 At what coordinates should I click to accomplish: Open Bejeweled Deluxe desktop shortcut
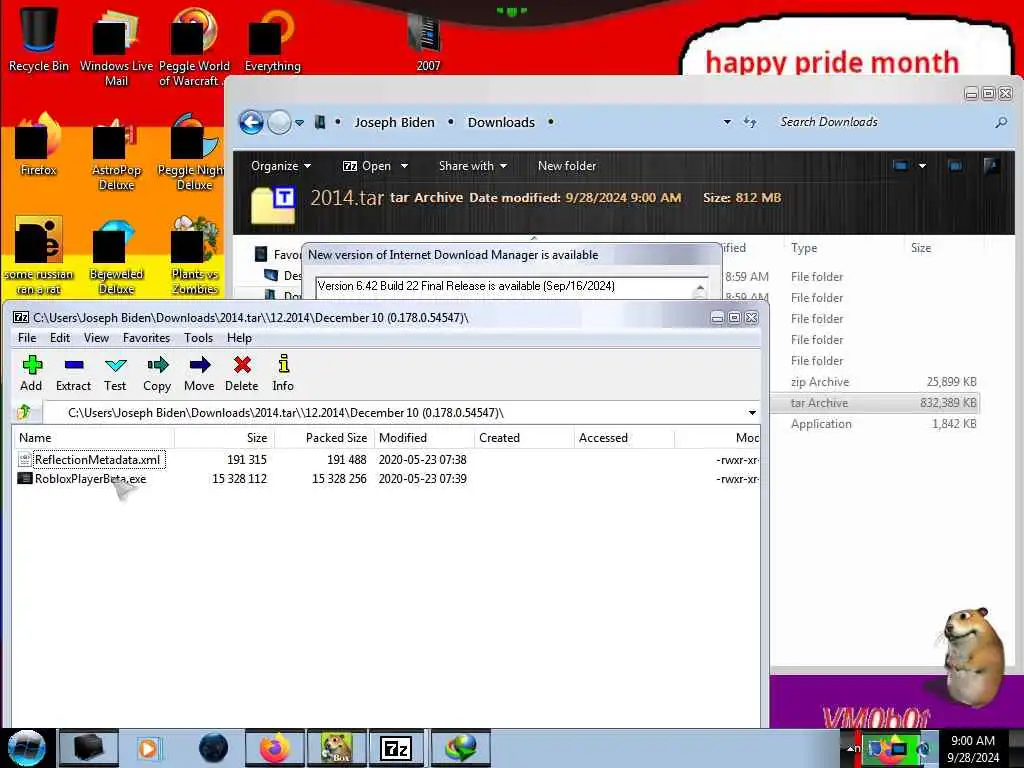point(116,256)
